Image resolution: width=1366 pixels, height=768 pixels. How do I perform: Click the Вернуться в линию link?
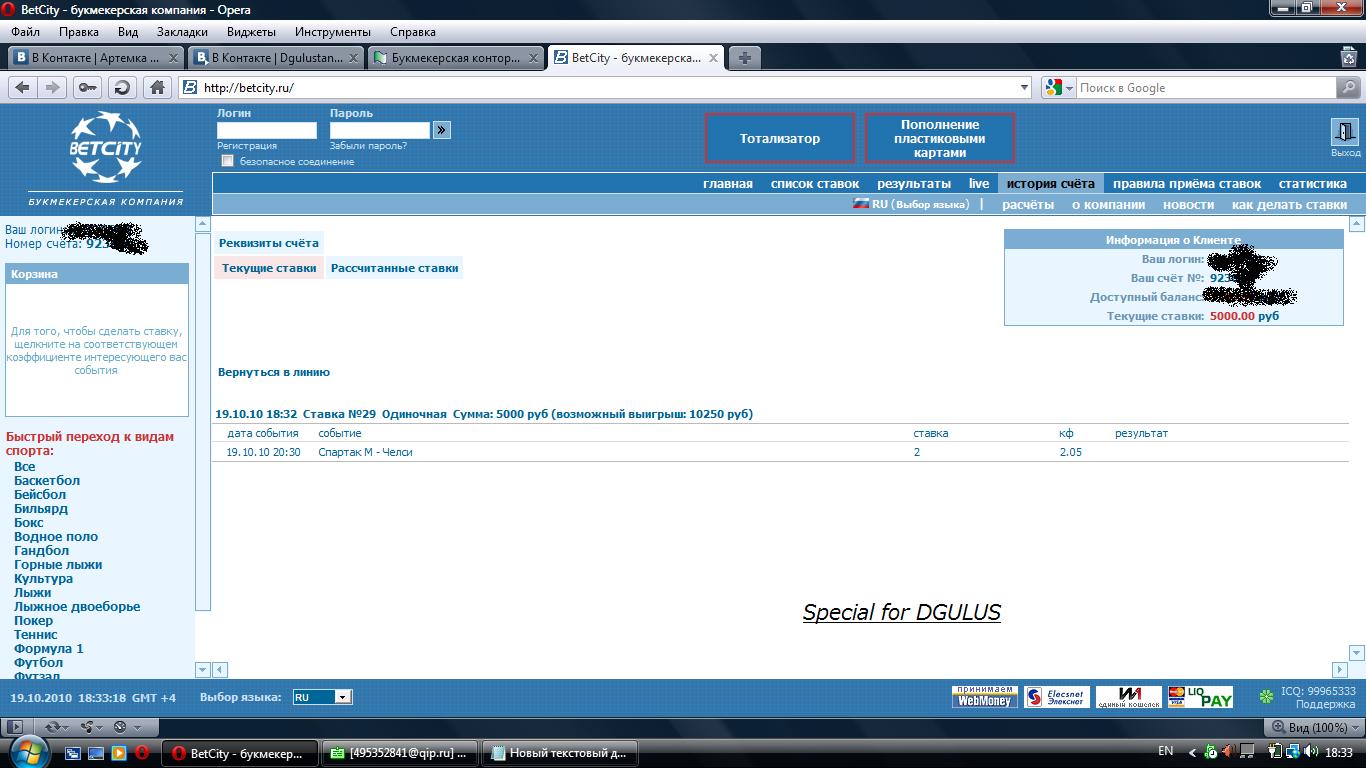(x=274, y=372)
